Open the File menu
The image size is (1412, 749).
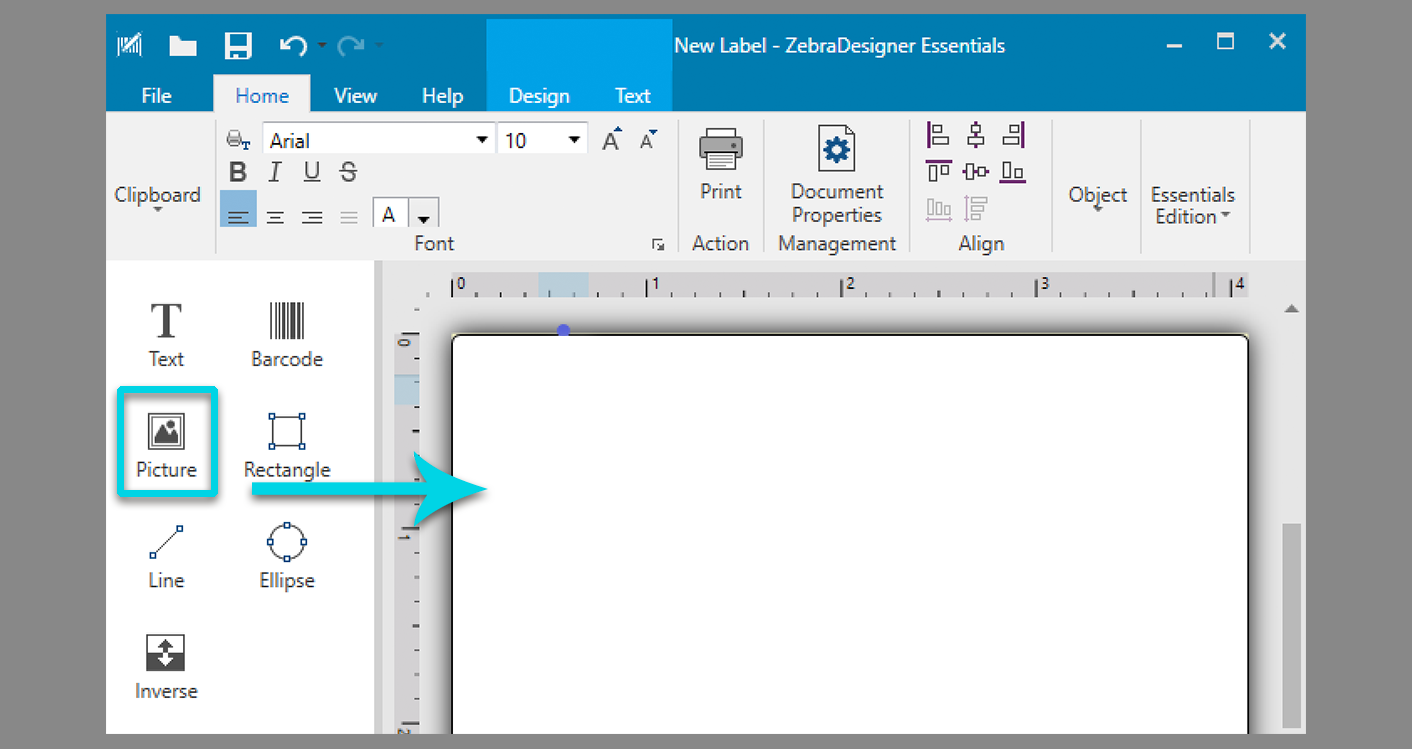156,95
